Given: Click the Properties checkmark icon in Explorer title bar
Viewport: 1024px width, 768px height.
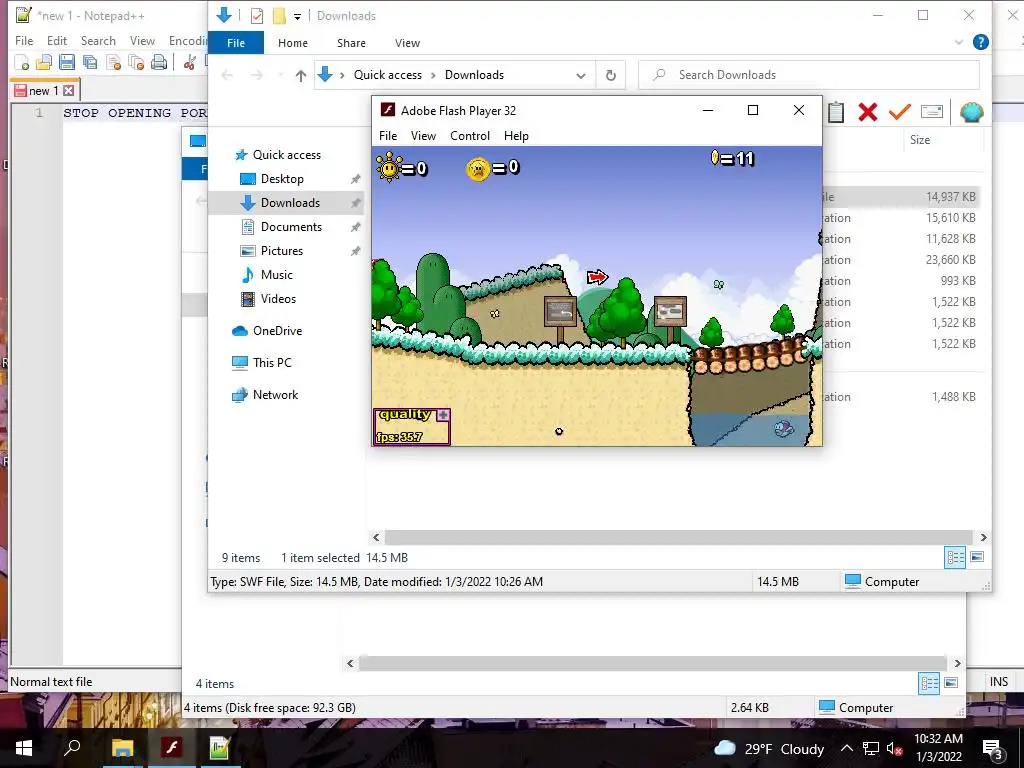Looking at the screenshot, I should tap(257, 16).
